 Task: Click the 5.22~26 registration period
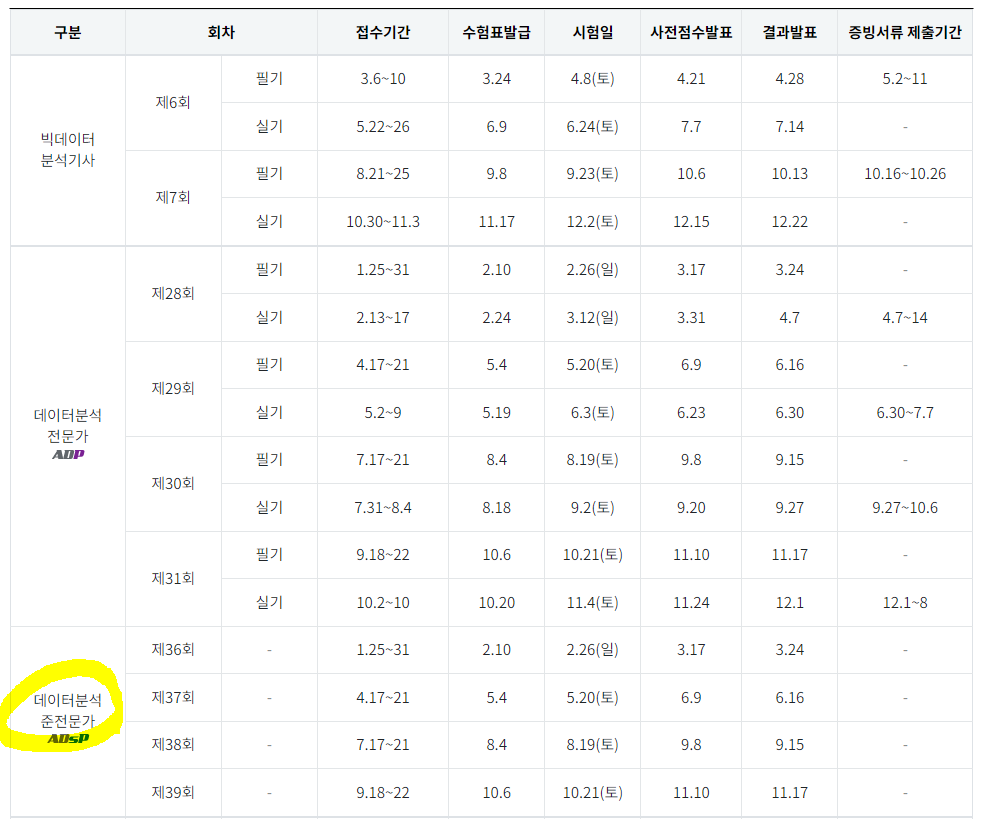[383, 126]
